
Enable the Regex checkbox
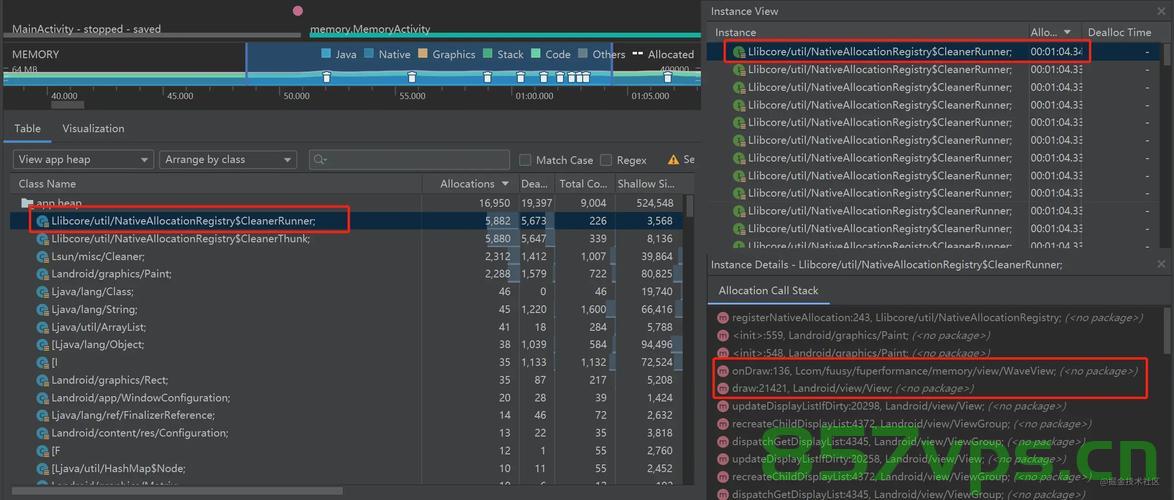[606, 160]
